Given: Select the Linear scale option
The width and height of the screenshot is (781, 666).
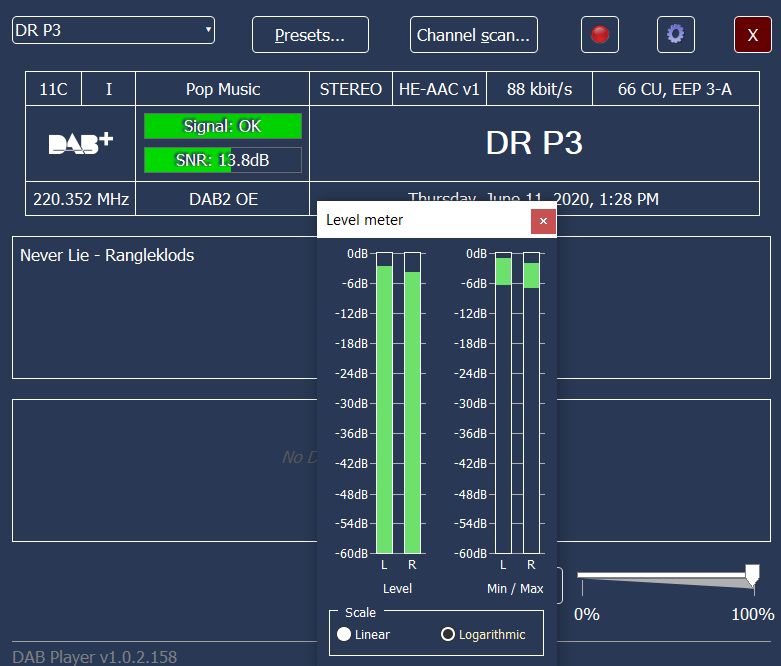Looking at the screenshot, I should click(345, 634).
